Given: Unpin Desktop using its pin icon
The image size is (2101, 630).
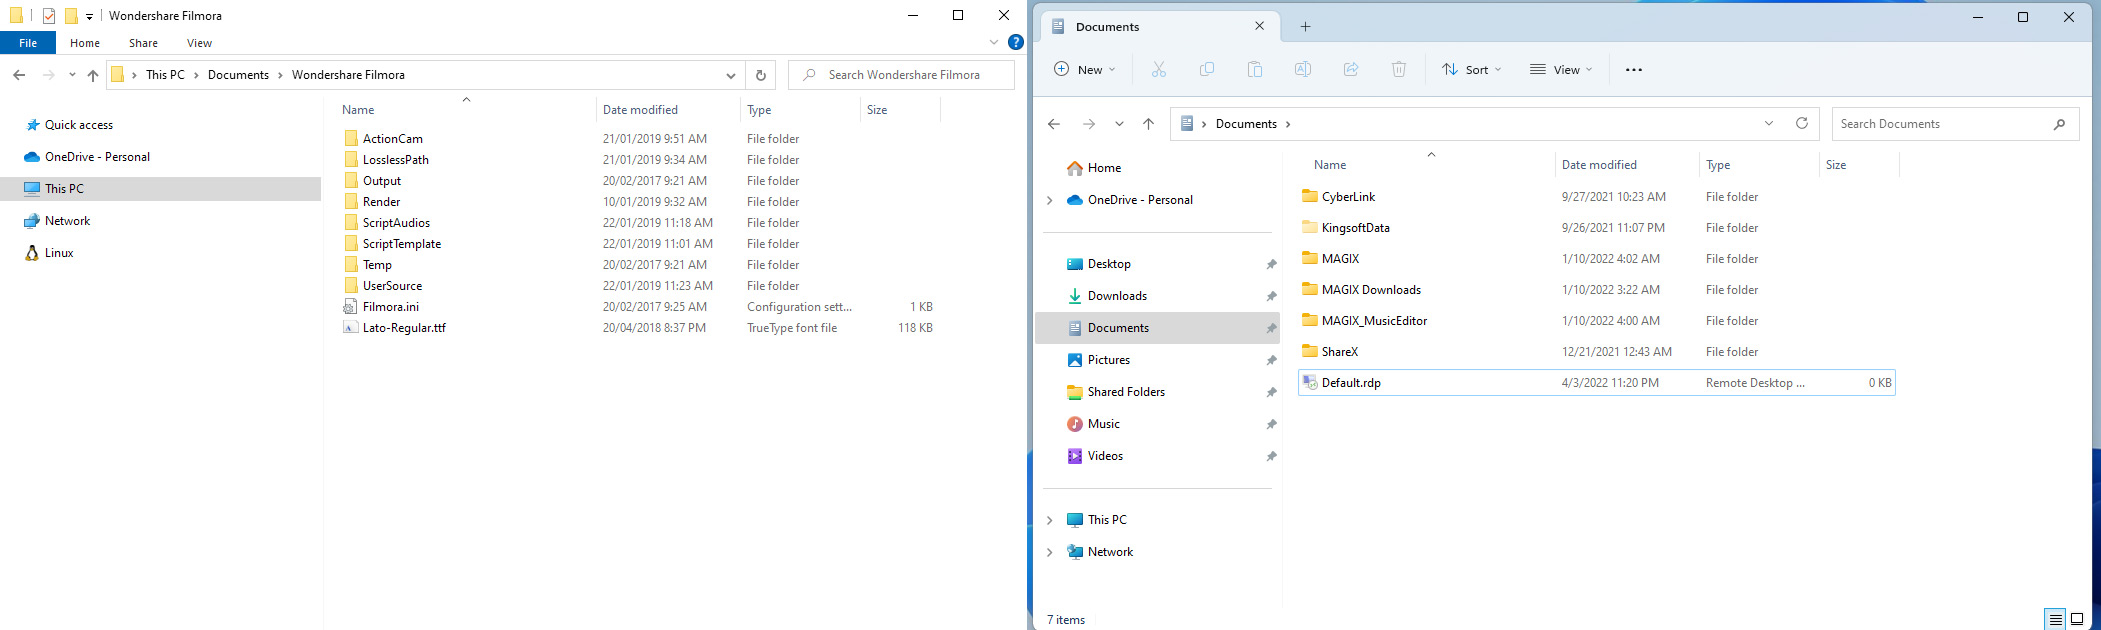Looking at the screenshot, I should coord(1271,264).
